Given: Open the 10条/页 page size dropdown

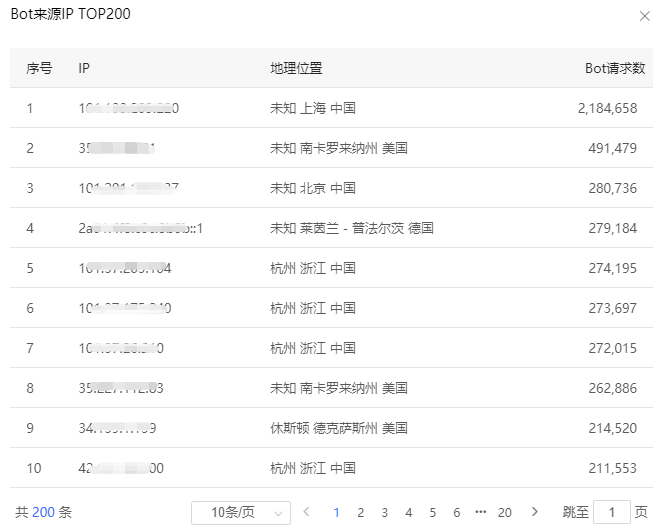Looking at the screenshot, I should click(241, 512).
